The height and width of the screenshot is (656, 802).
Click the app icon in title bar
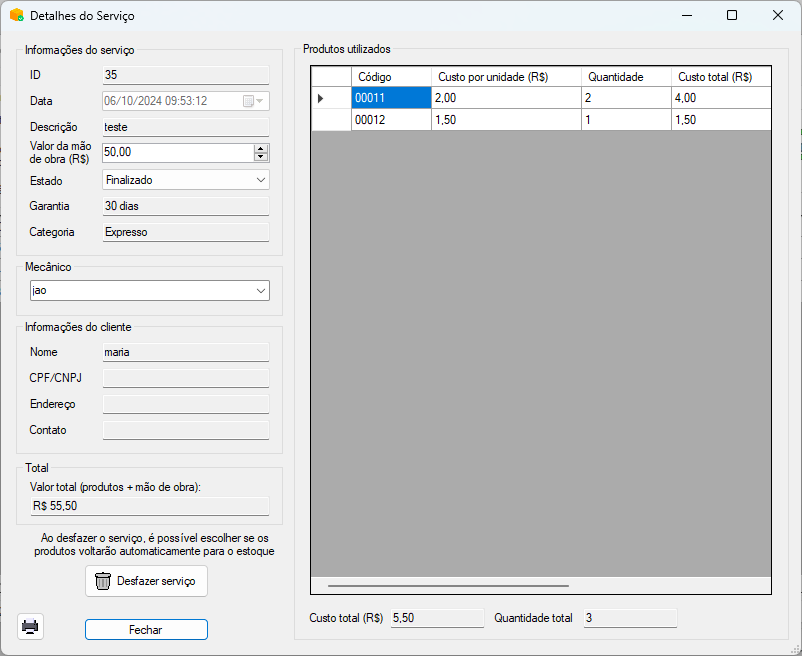[16, 16]
